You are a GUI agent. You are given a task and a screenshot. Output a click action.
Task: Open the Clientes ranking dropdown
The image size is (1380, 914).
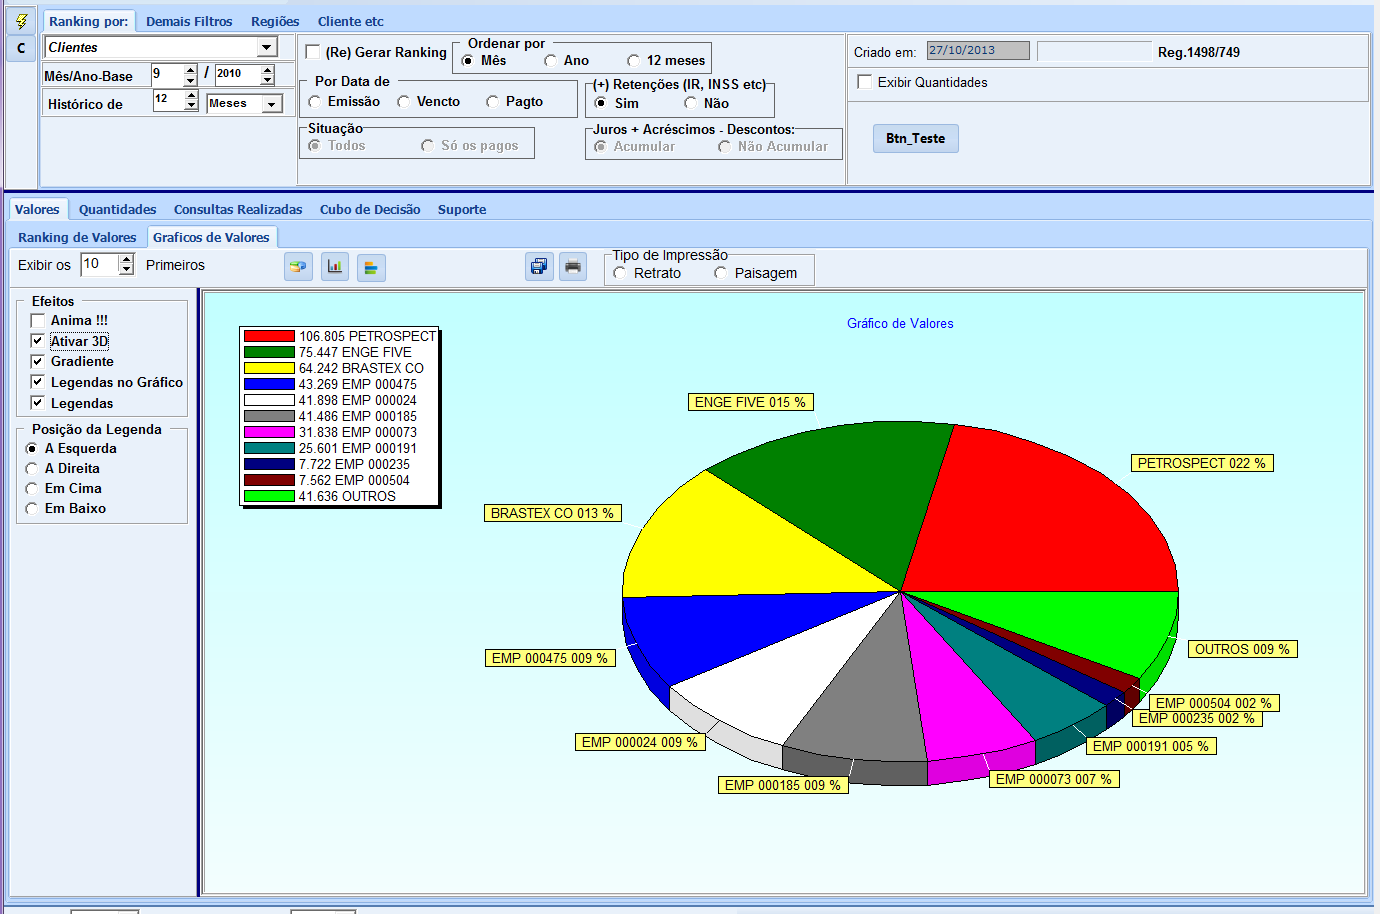(x=266, y=47)
